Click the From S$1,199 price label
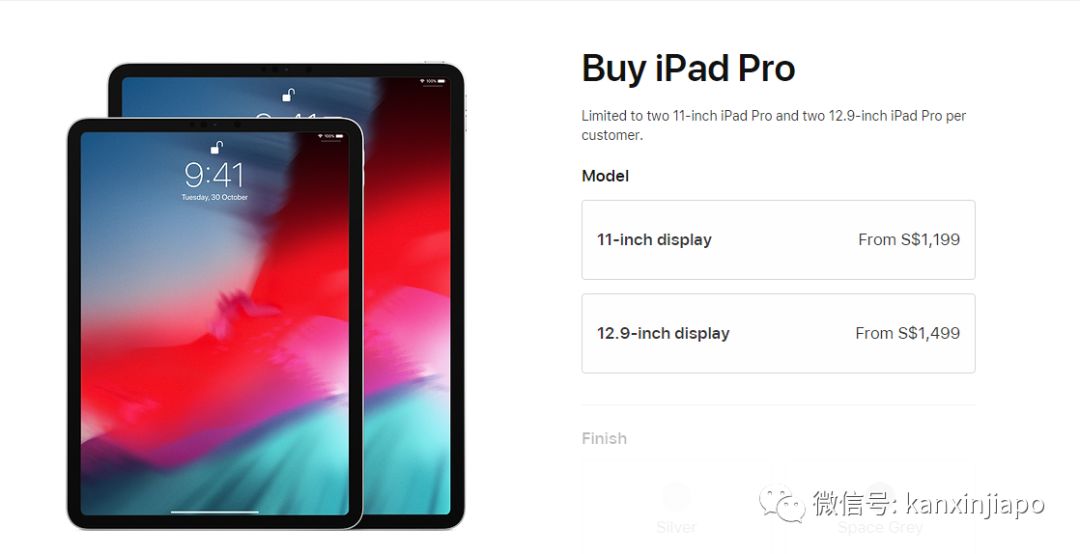This screenshot has width=1080, height=554. [x=908, y=240]
